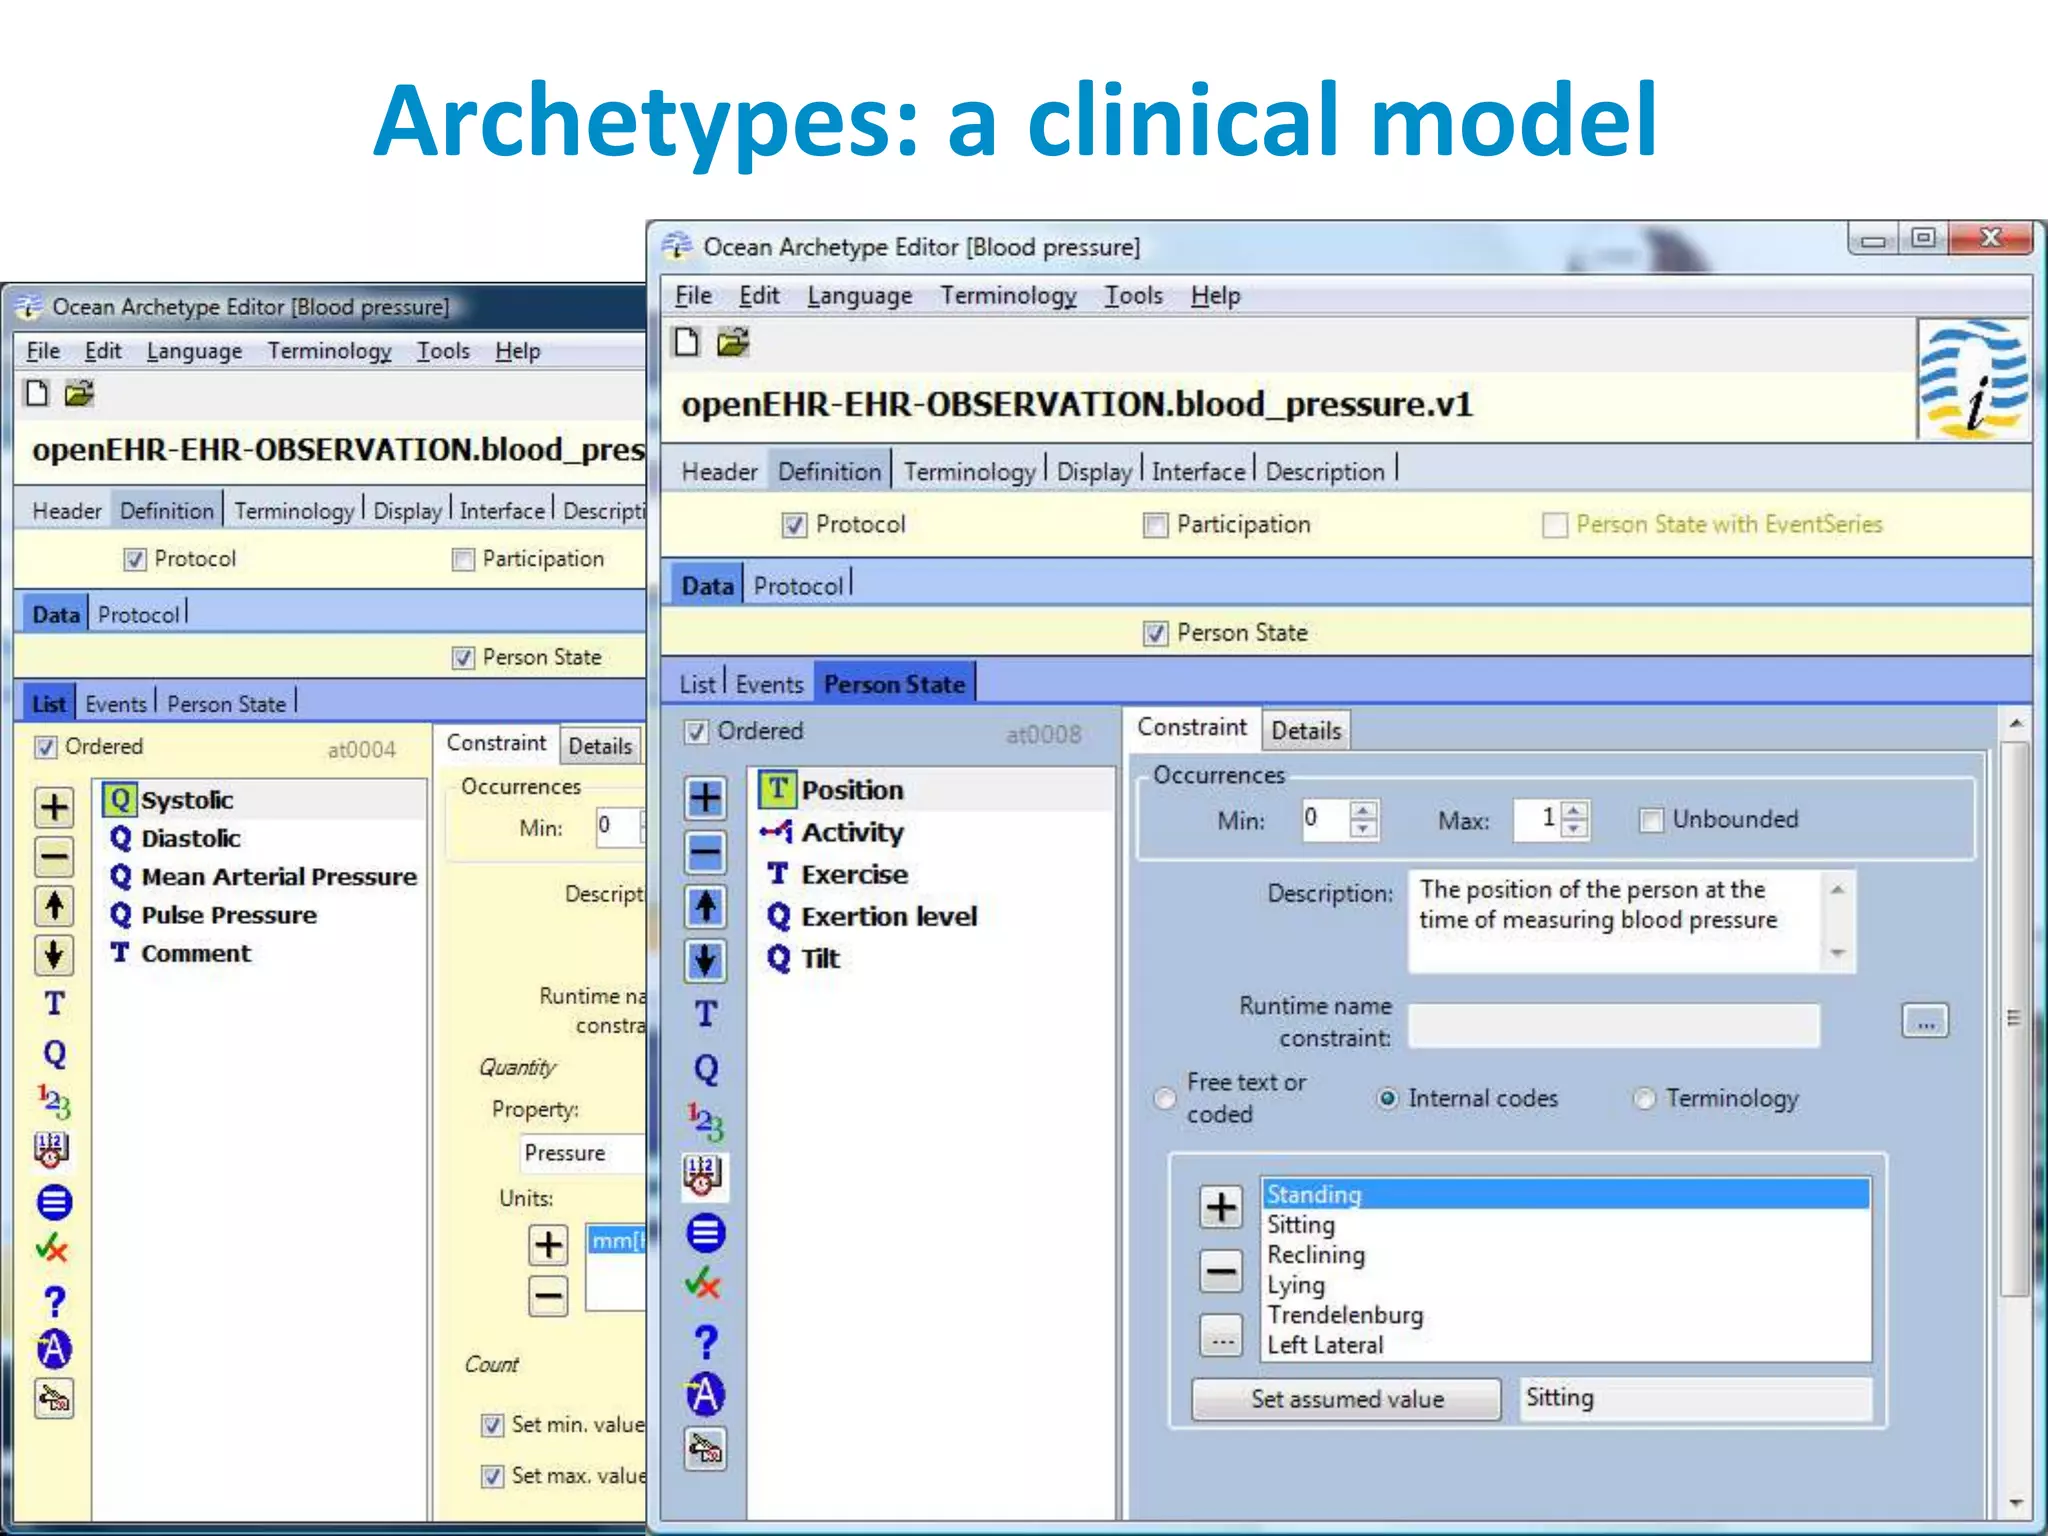Select the Date/Time element tool in front window
The width and height of the screenshot is (2048, 1536).
(705, 1176)
